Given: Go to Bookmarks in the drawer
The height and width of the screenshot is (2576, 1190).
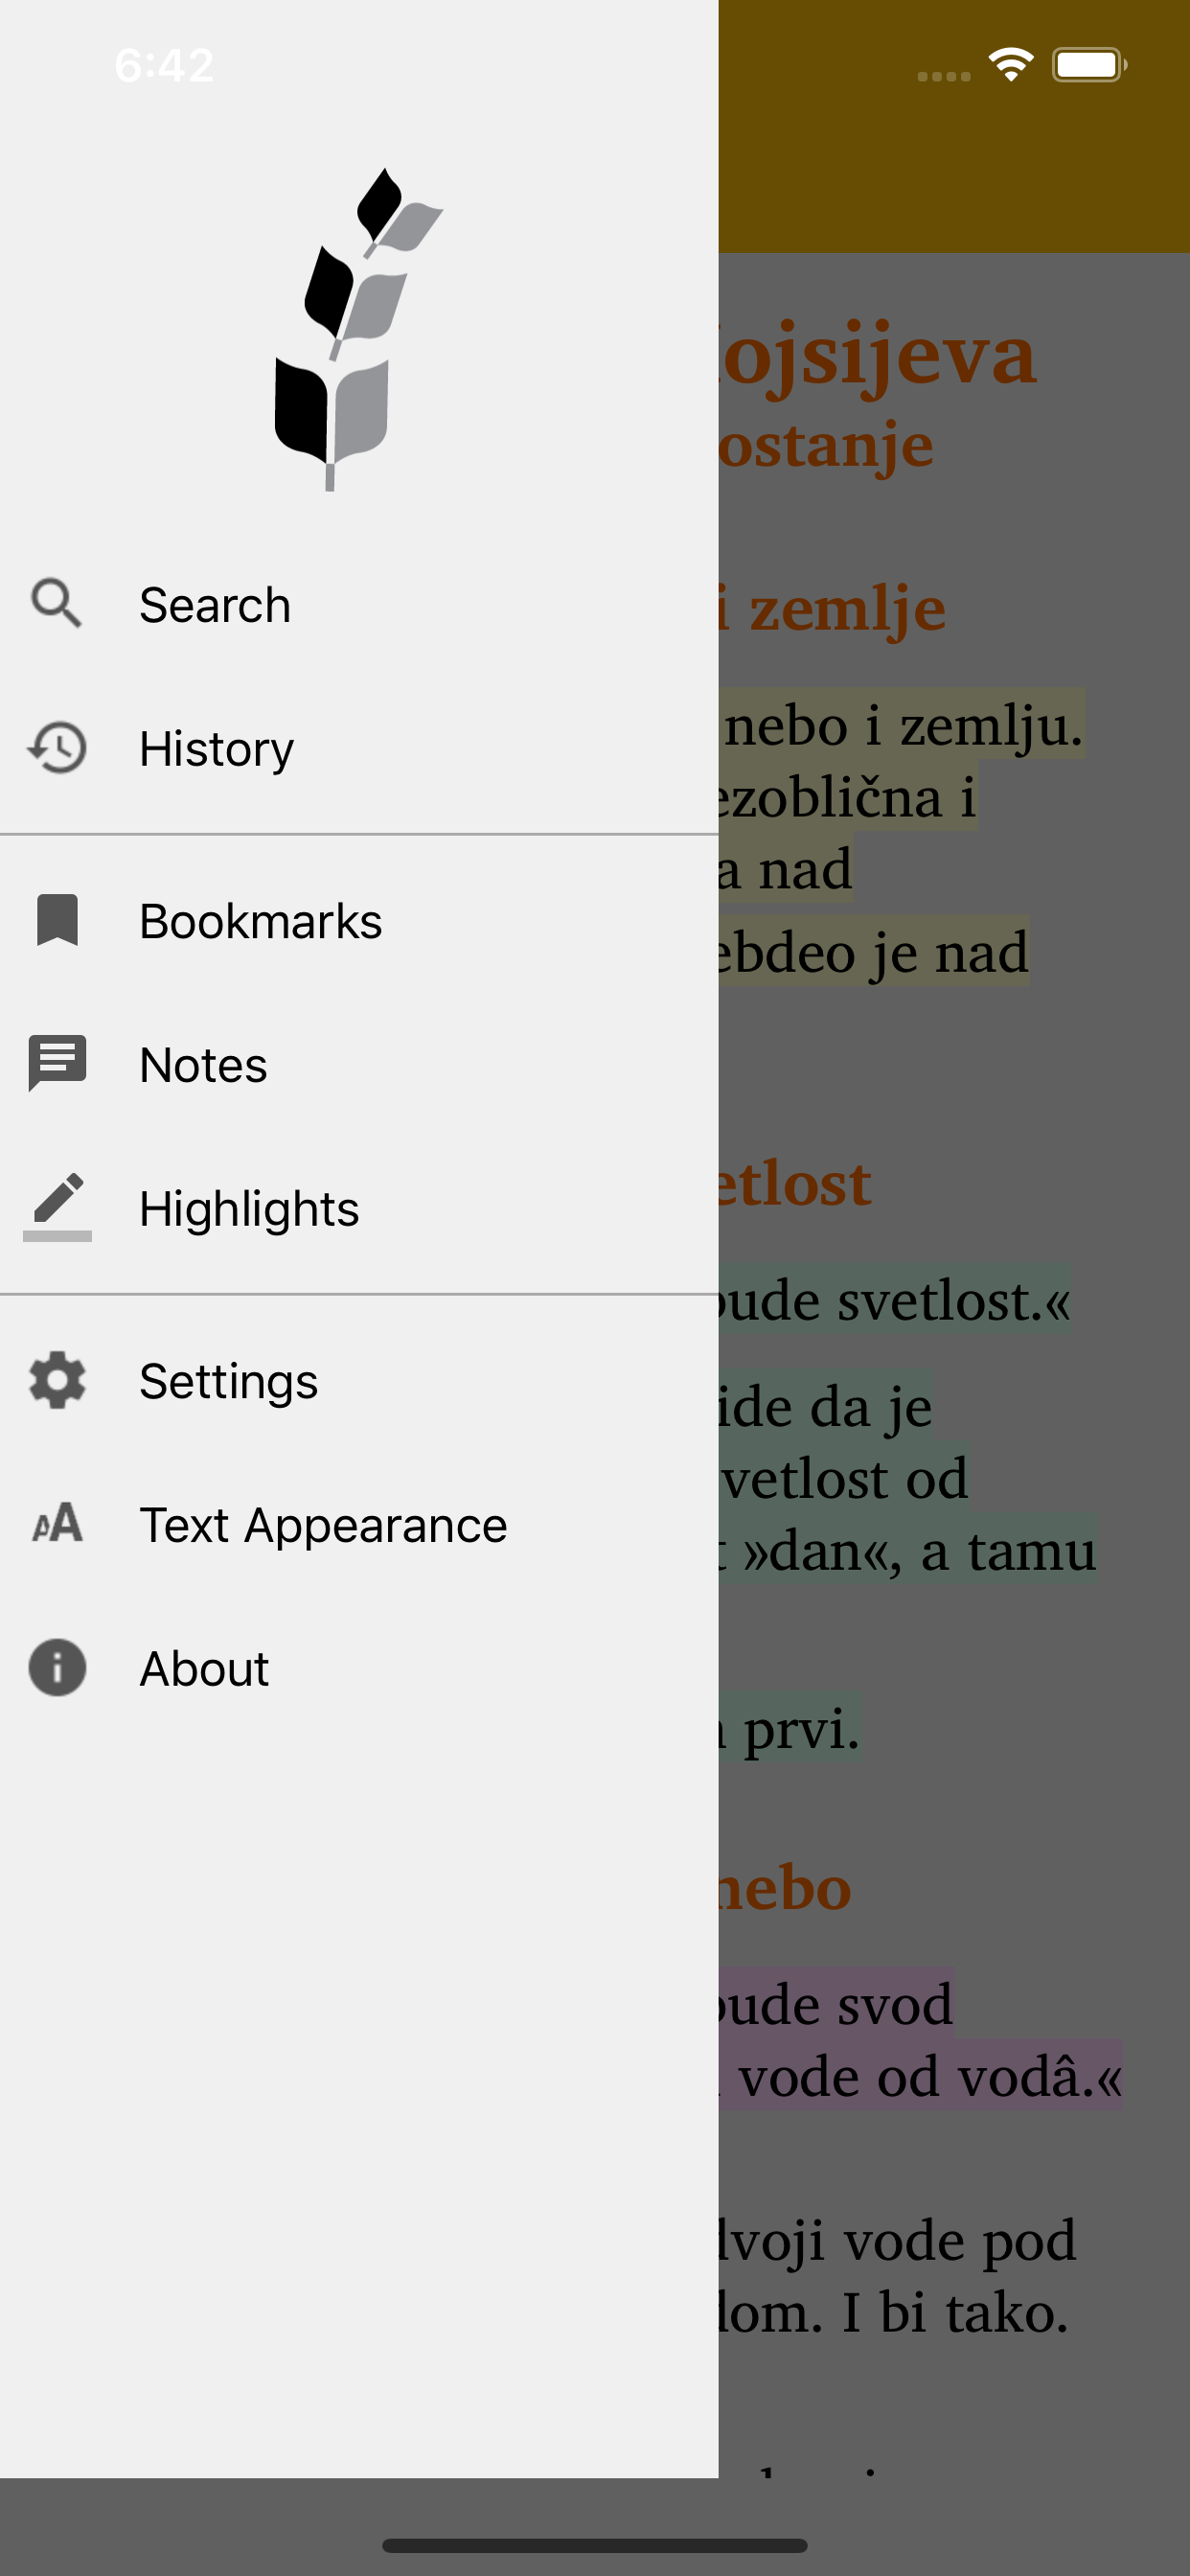Looking at the screenshot, I should [x=359, y=921].
